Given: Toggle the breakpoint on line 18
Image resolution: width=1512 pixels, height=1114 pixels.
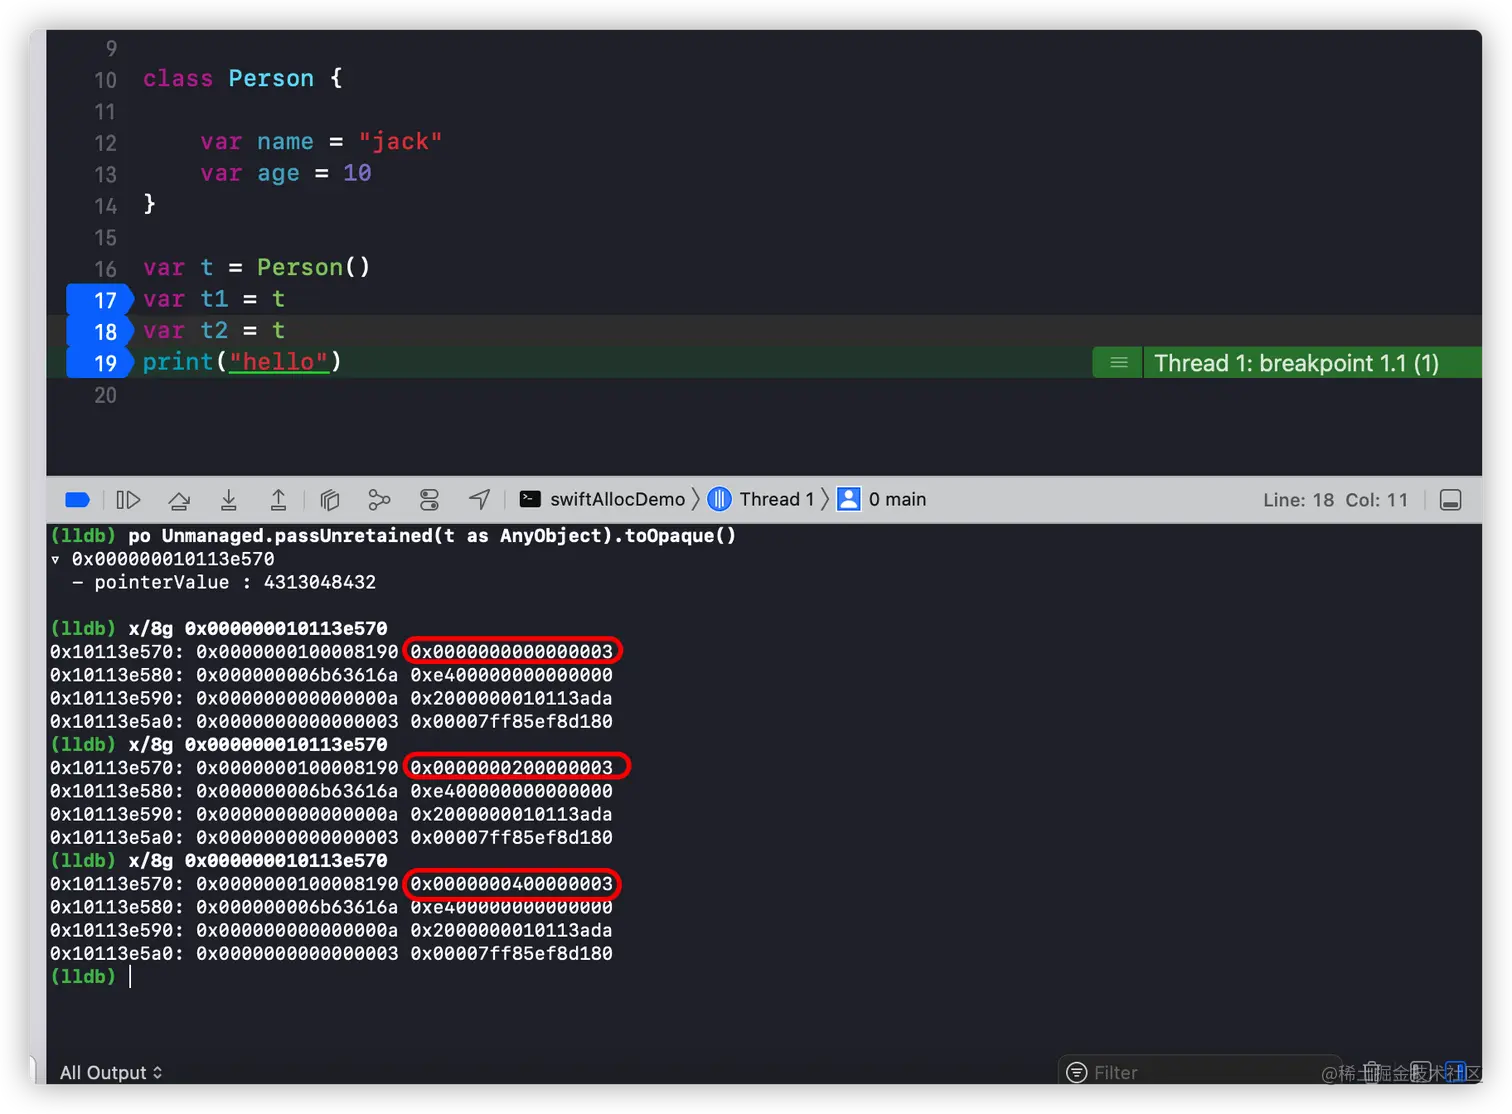Looking at the screenshot, I should pos(99,331).
